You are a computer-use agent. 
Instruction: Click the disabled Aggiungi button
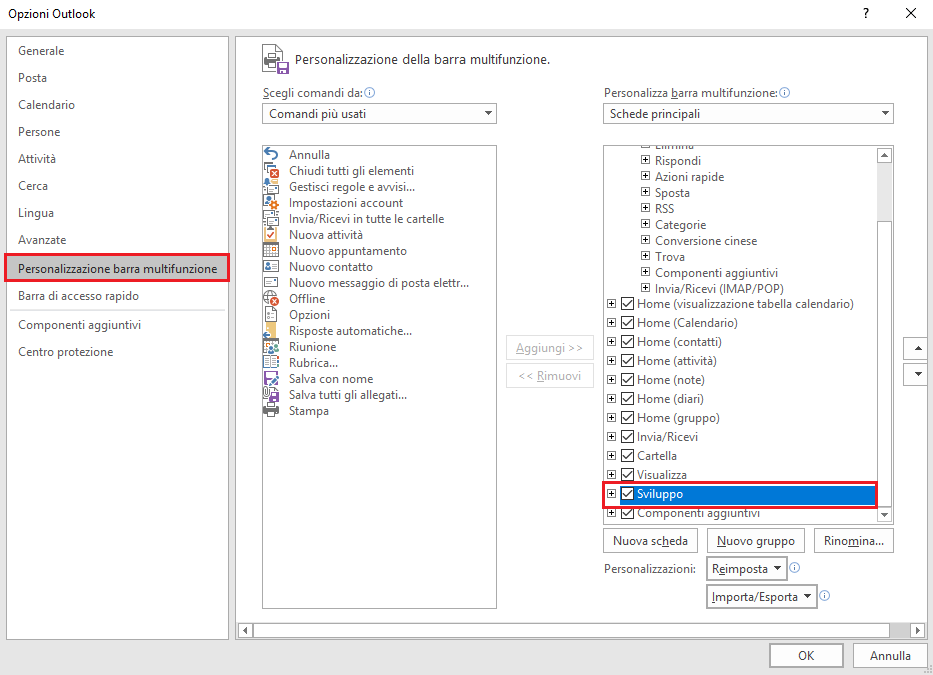click(549, 348)
